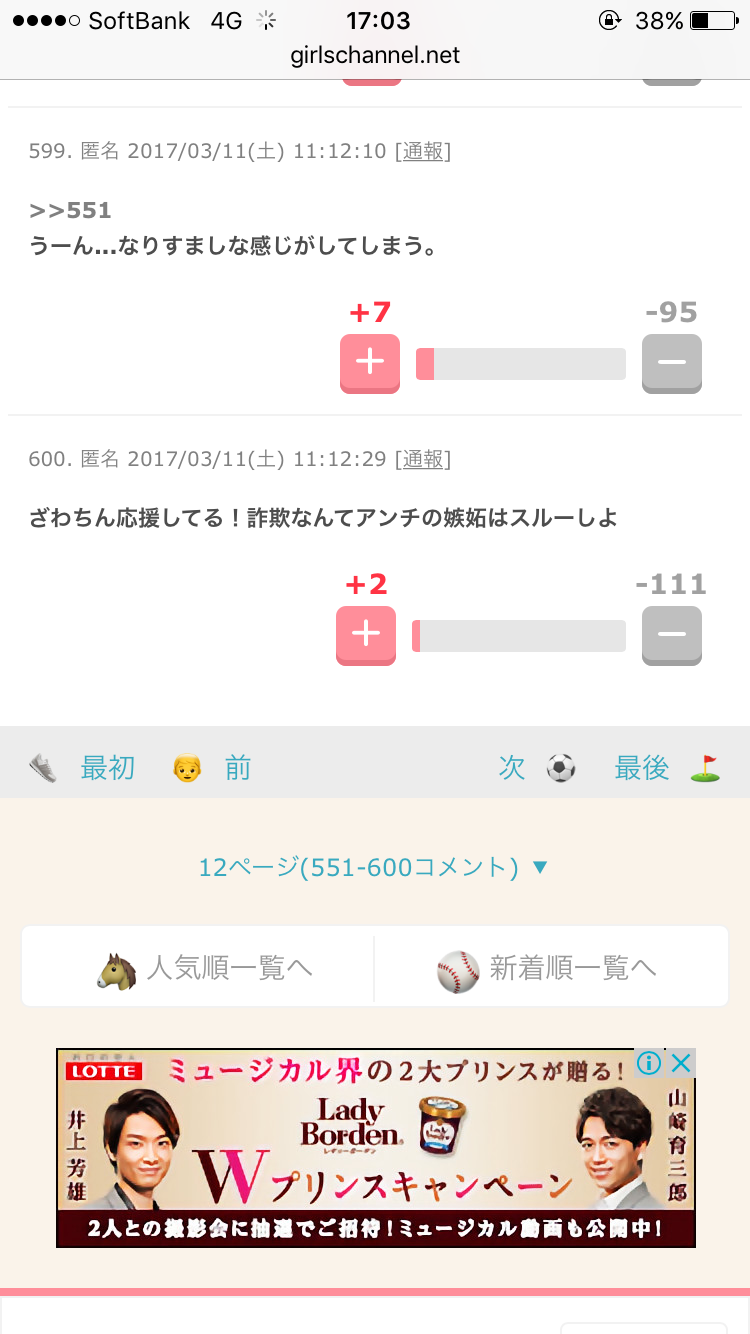Downvote comment 599 with minus button
Image resolution: width=750 pixels, height=1334 pixels.
[672, 363]
